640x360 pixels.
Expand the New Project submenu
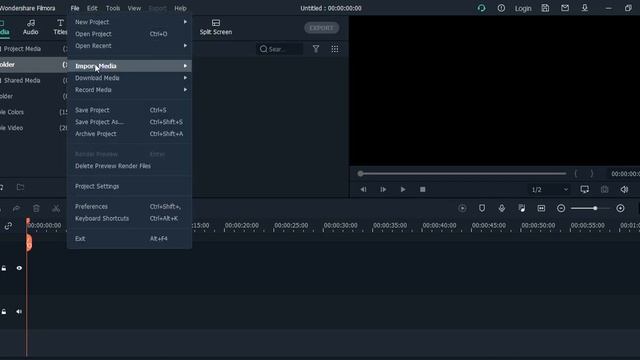point(129,22)
